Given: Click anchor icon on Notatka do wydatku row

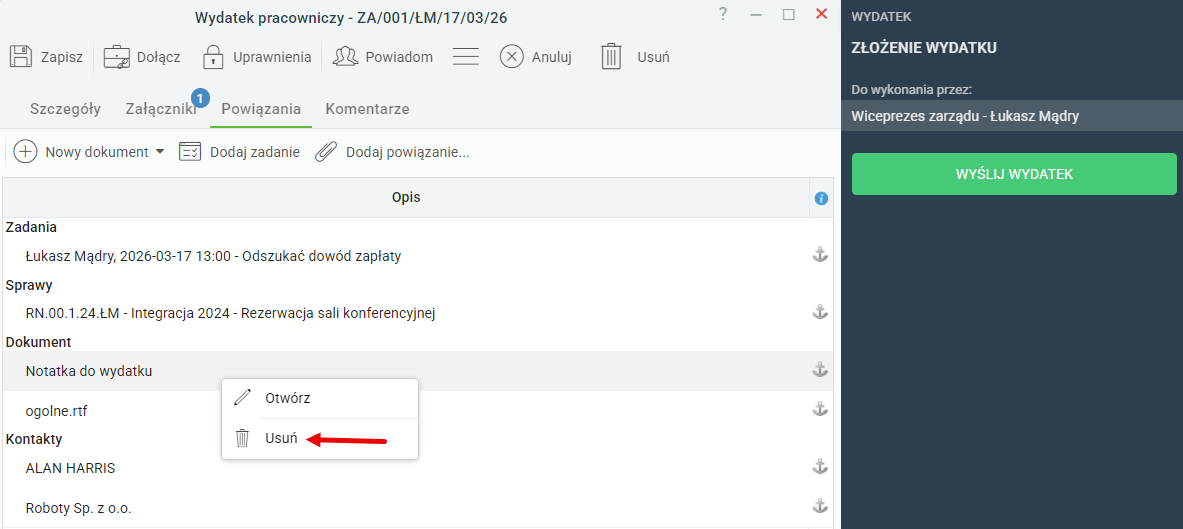Looking at the screenshot, I should pos(819,371).
